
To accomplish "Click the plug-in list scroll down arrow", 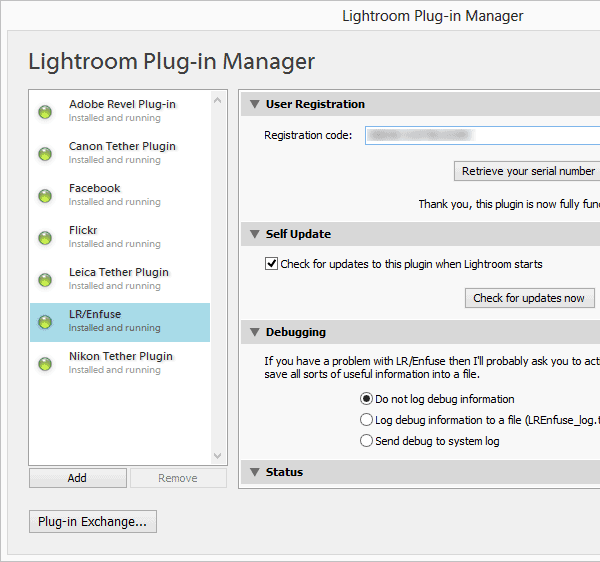I will point(218,456).
